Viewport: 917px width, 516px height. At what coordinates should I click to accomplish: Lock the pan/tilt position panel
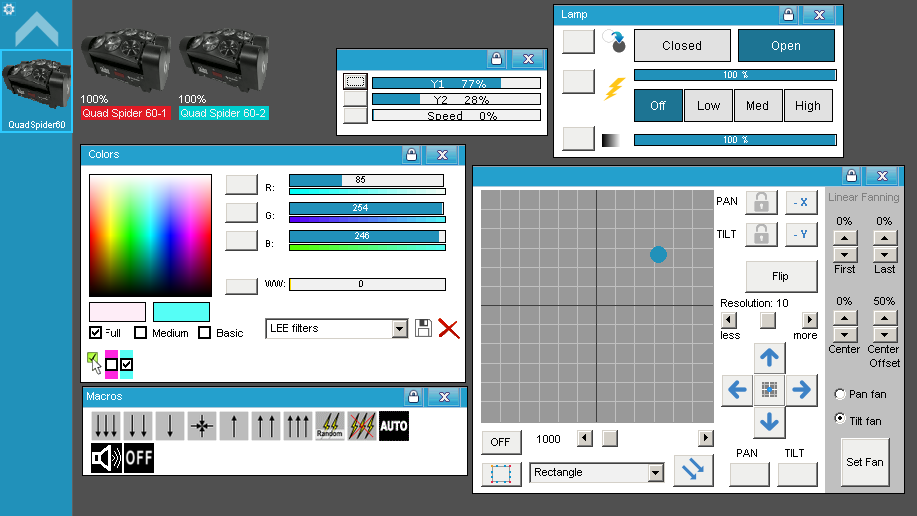click(x=852, y=175)
